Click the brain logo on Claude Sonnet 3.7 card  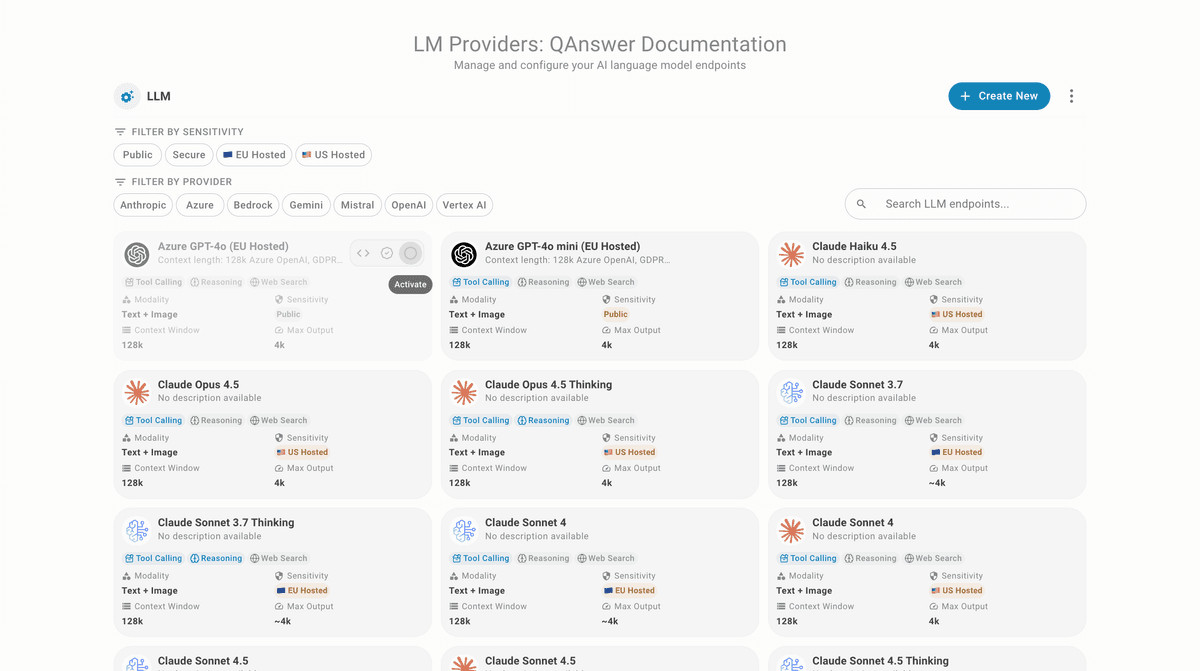pos(791,392)
